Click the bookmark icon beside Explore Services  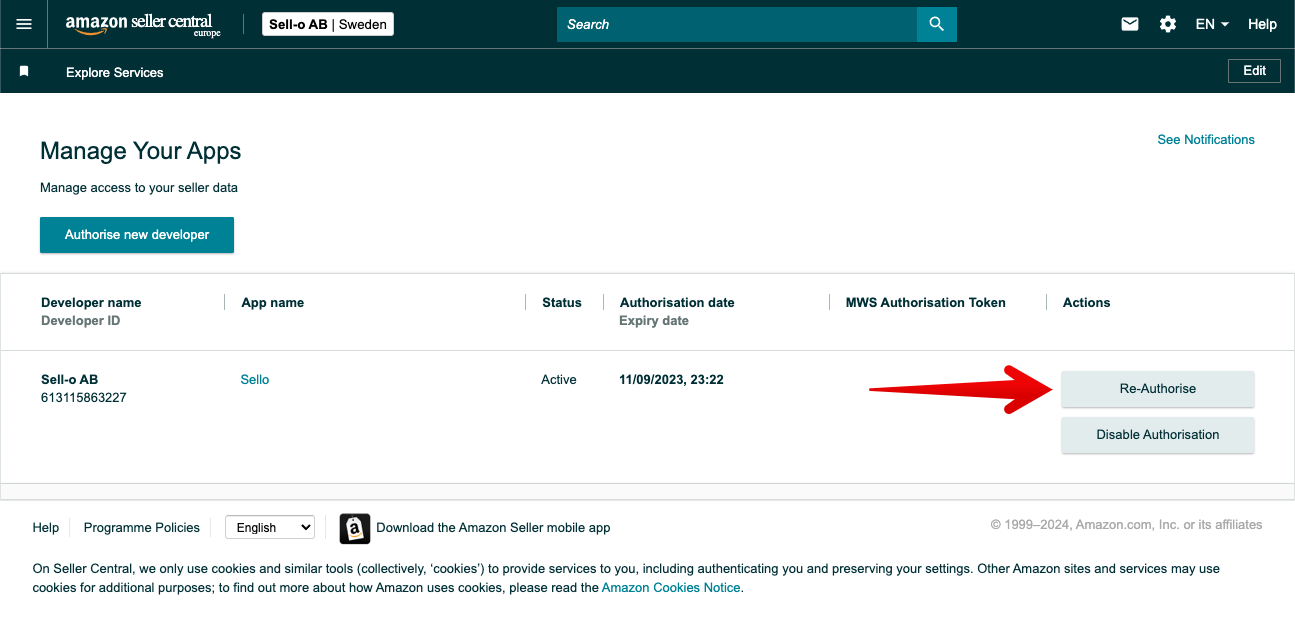[24, 72]
